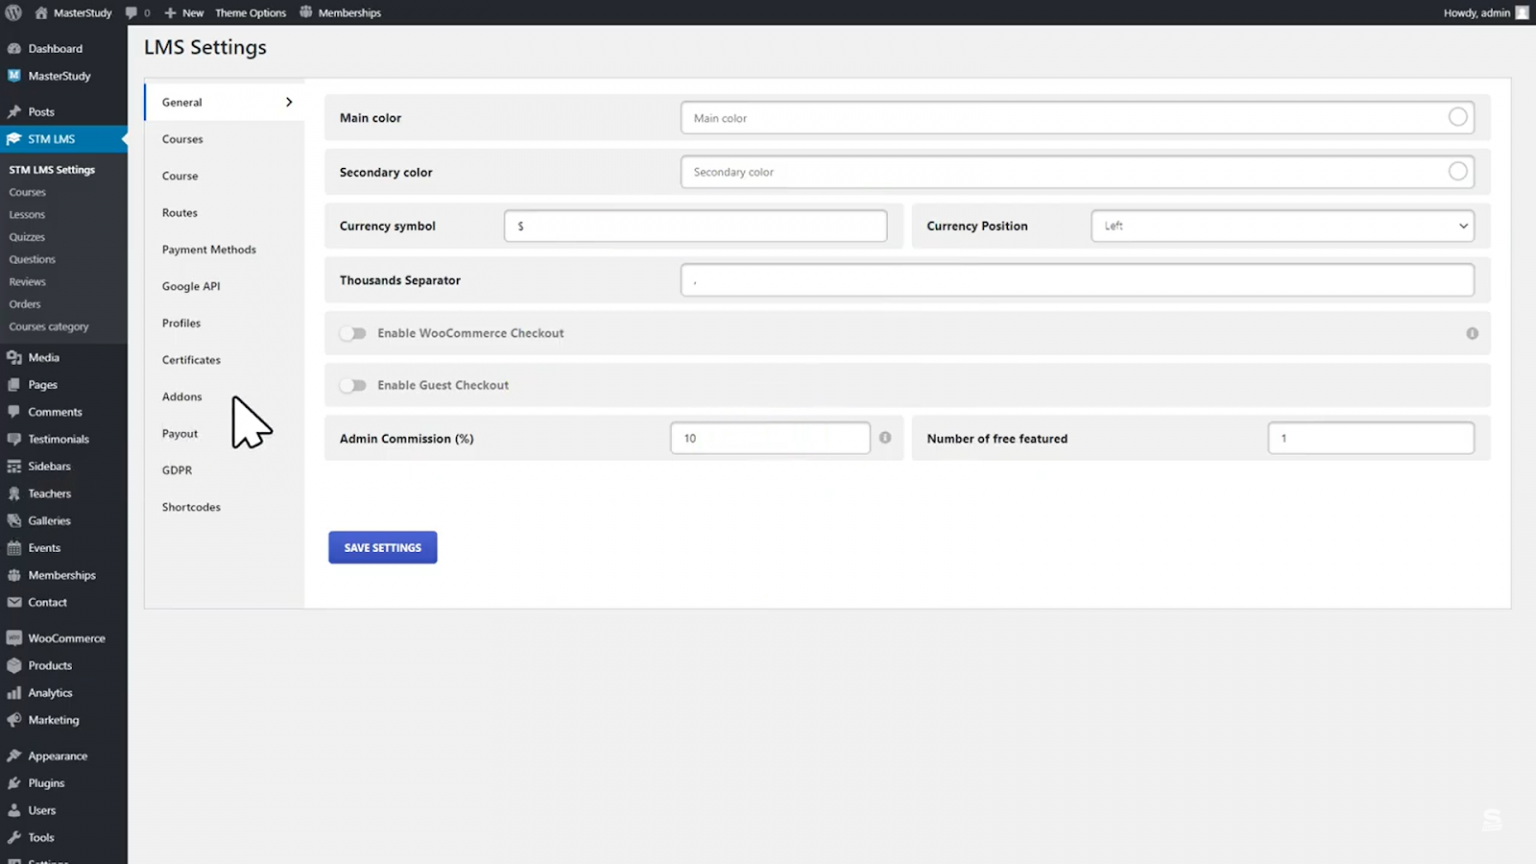Open the Orders link under STM LMS Settings
Screen dimensions: 1536x864
click(x=24, y=304)
